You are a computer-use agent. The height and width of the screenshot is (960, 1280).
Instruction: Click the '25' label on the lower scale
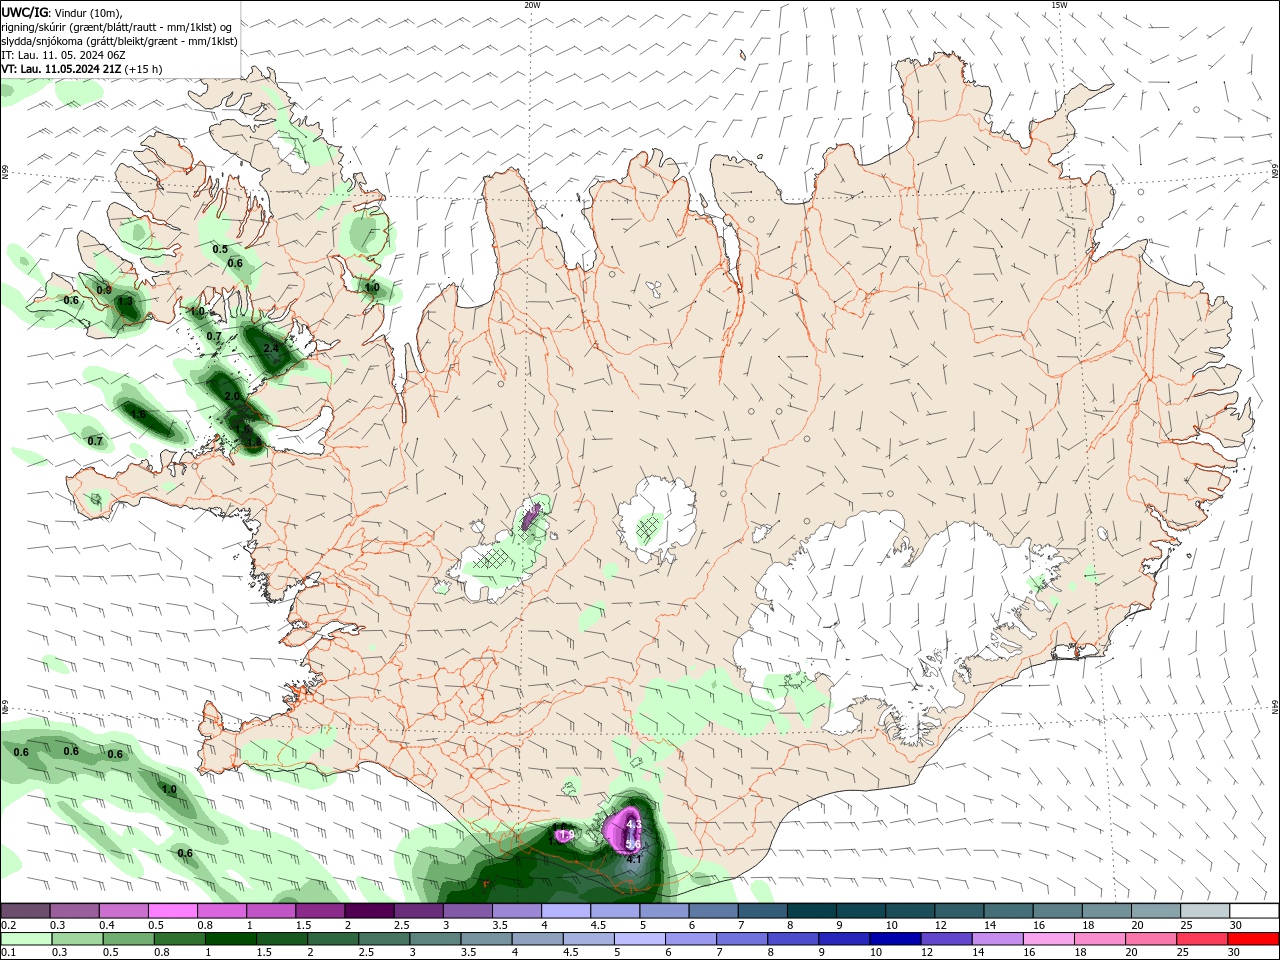coord(1182,953)
